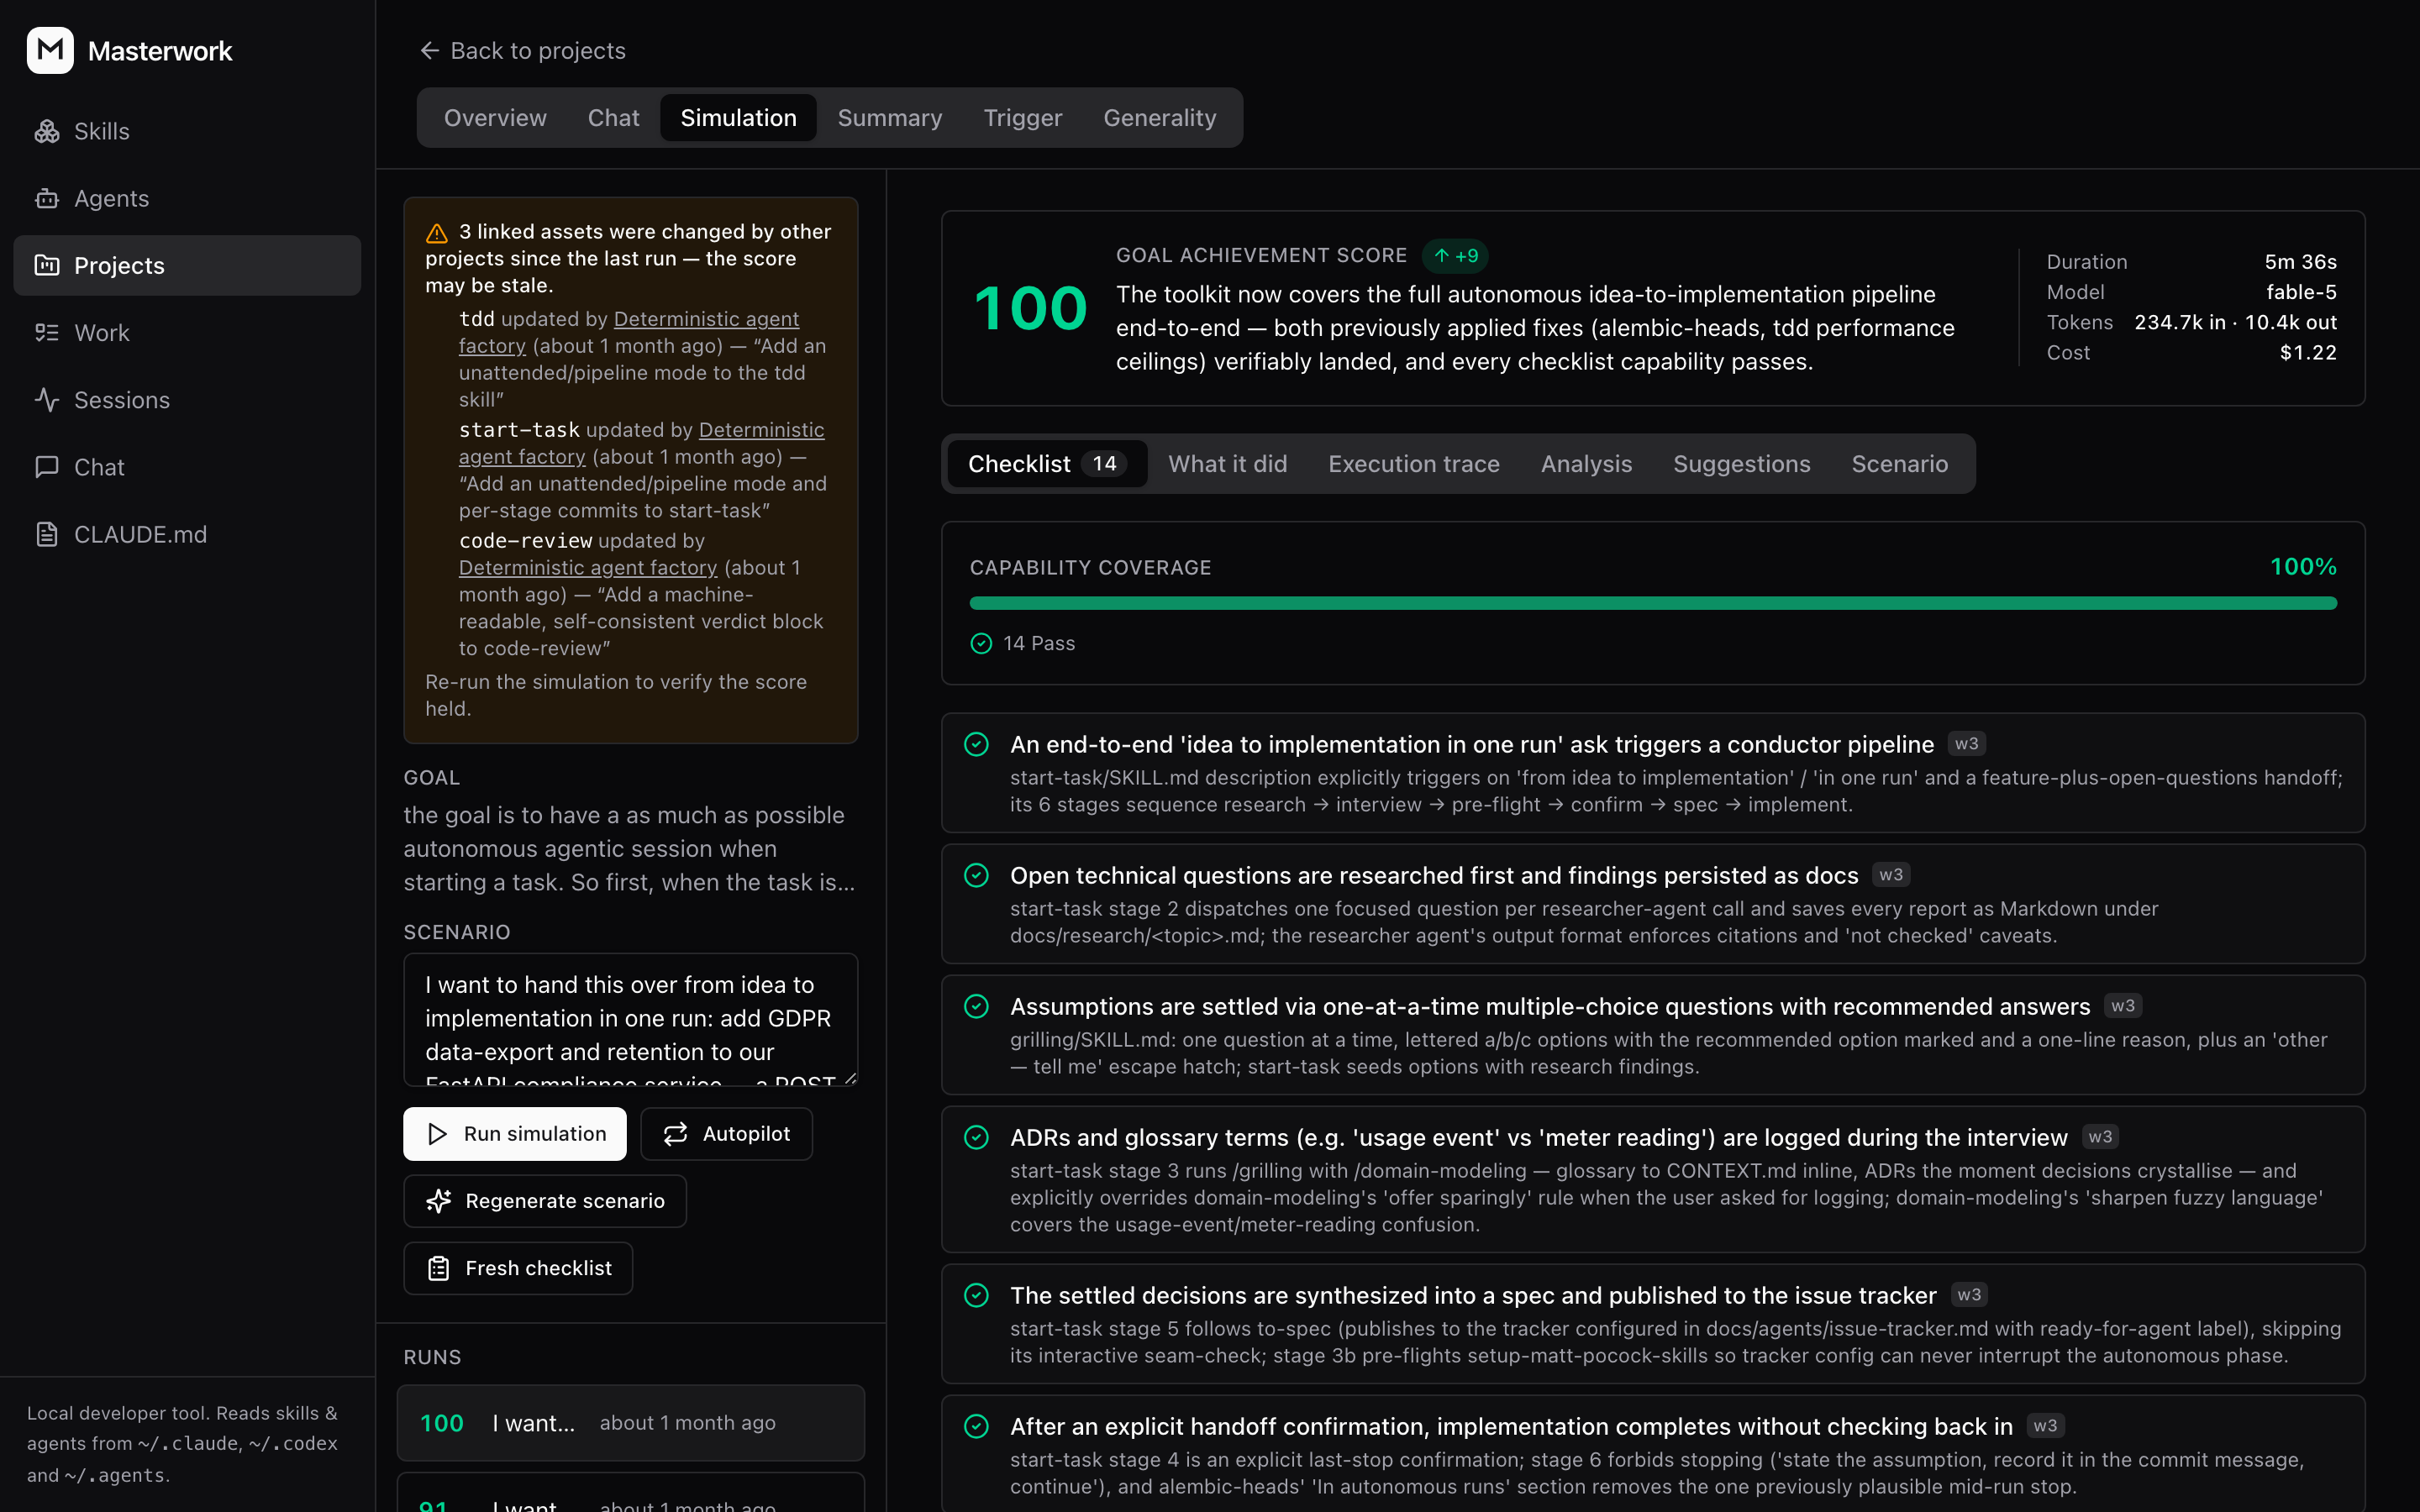Screen dimensions: 2420x1512
Task: Open the Deterministic agent factory link for code-review
Action: 587,568
